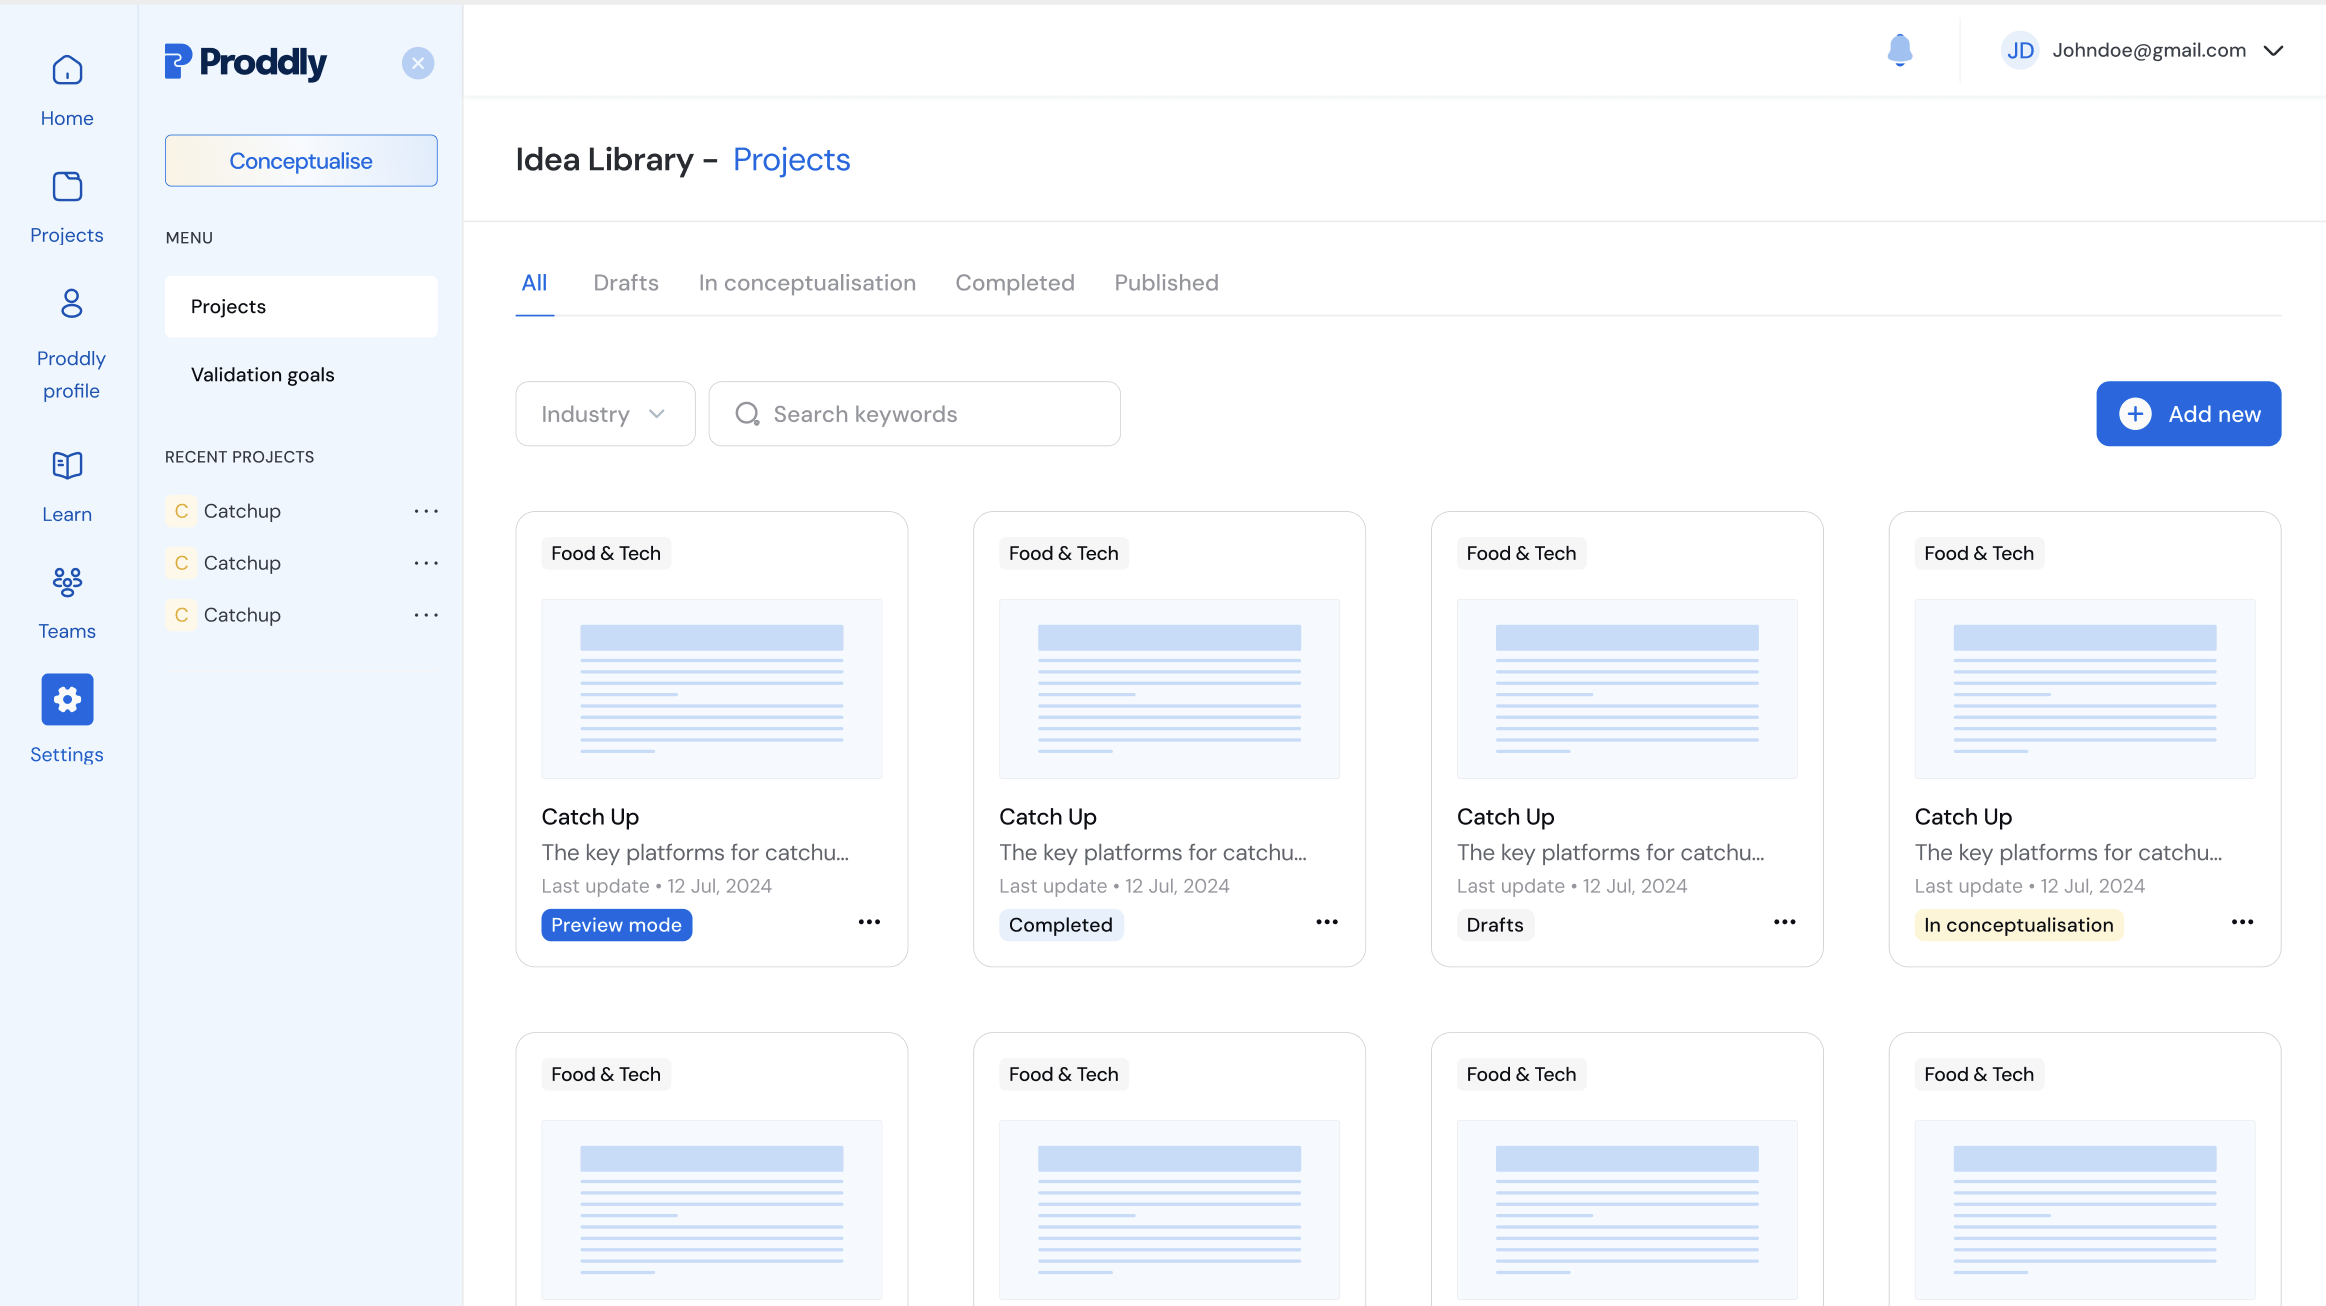The image size is (2326, 1306).
Task: Open the Industry filter dropdown
Action: point(605,413)
